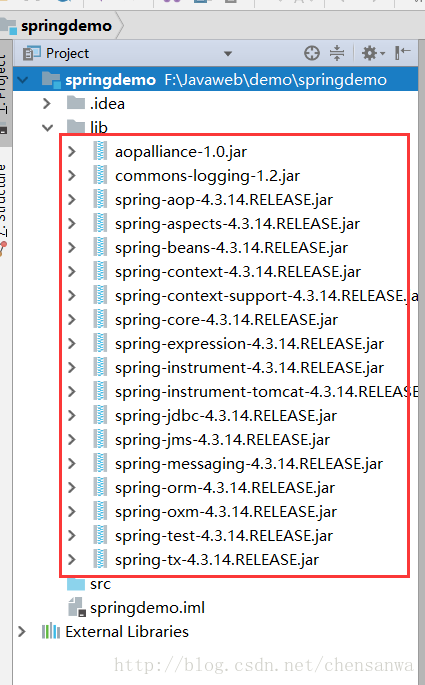Open the Project panel settings gear
The height and width of the screenshot is (685, 425).
coord(373,53)
